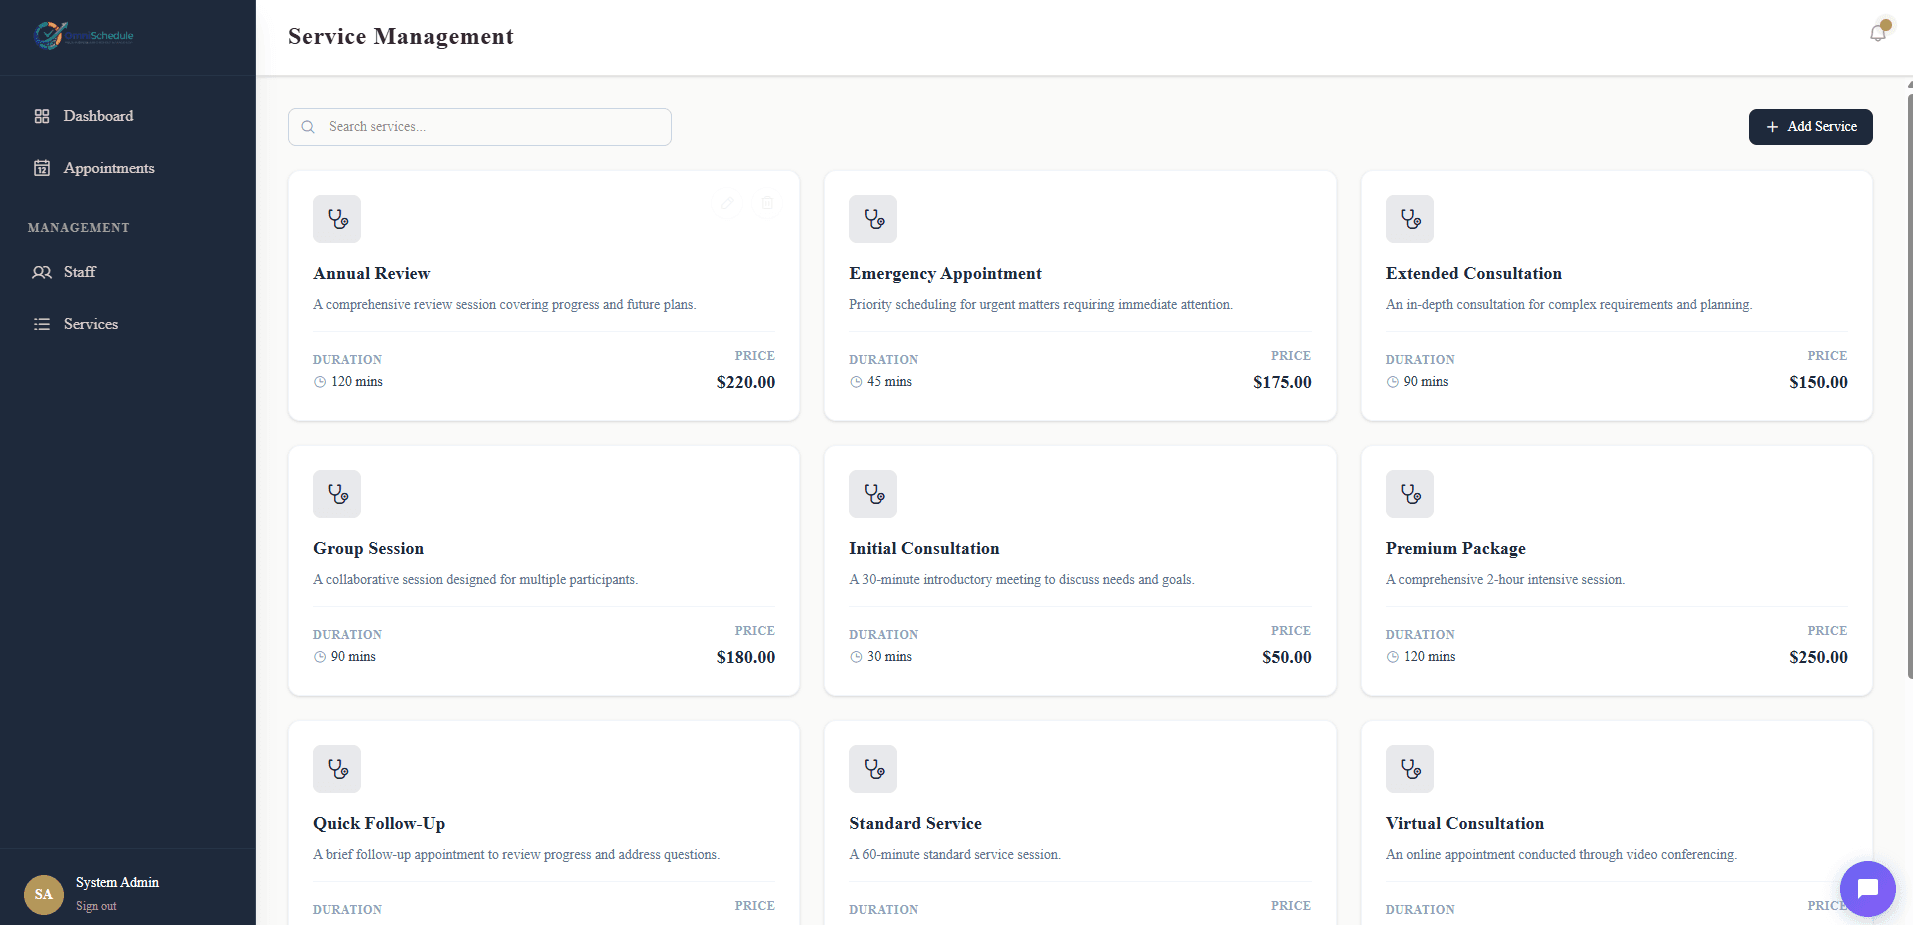Viewport: 1913px width, 925px height.
Task: Click the Emergency Appointment stethoscope icon
Action: click(873, 219)
